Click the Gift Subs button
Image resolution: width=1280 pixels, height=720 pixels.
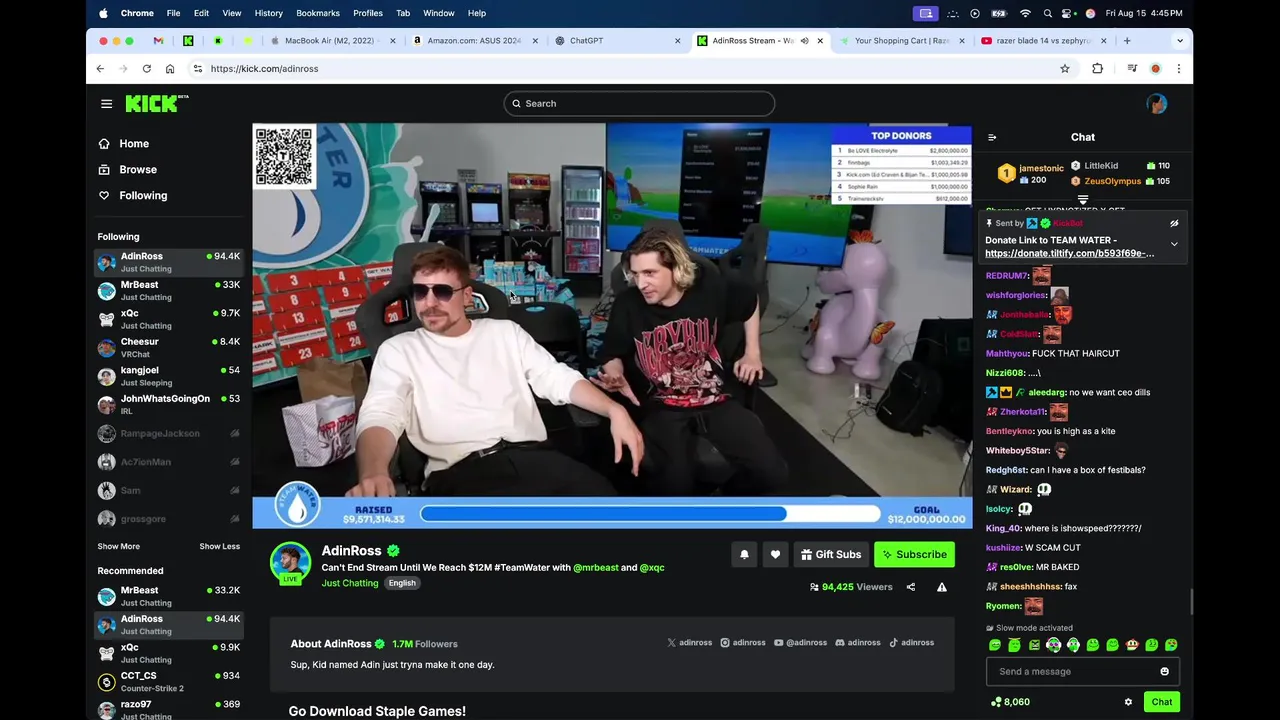point(831,554)
